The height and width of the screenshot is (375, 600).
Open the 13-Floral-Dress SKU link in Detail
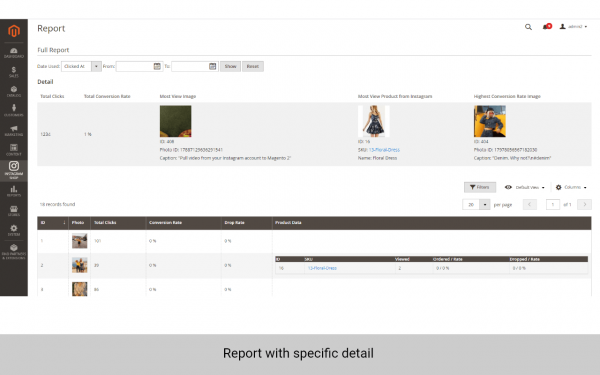[384, 150]
